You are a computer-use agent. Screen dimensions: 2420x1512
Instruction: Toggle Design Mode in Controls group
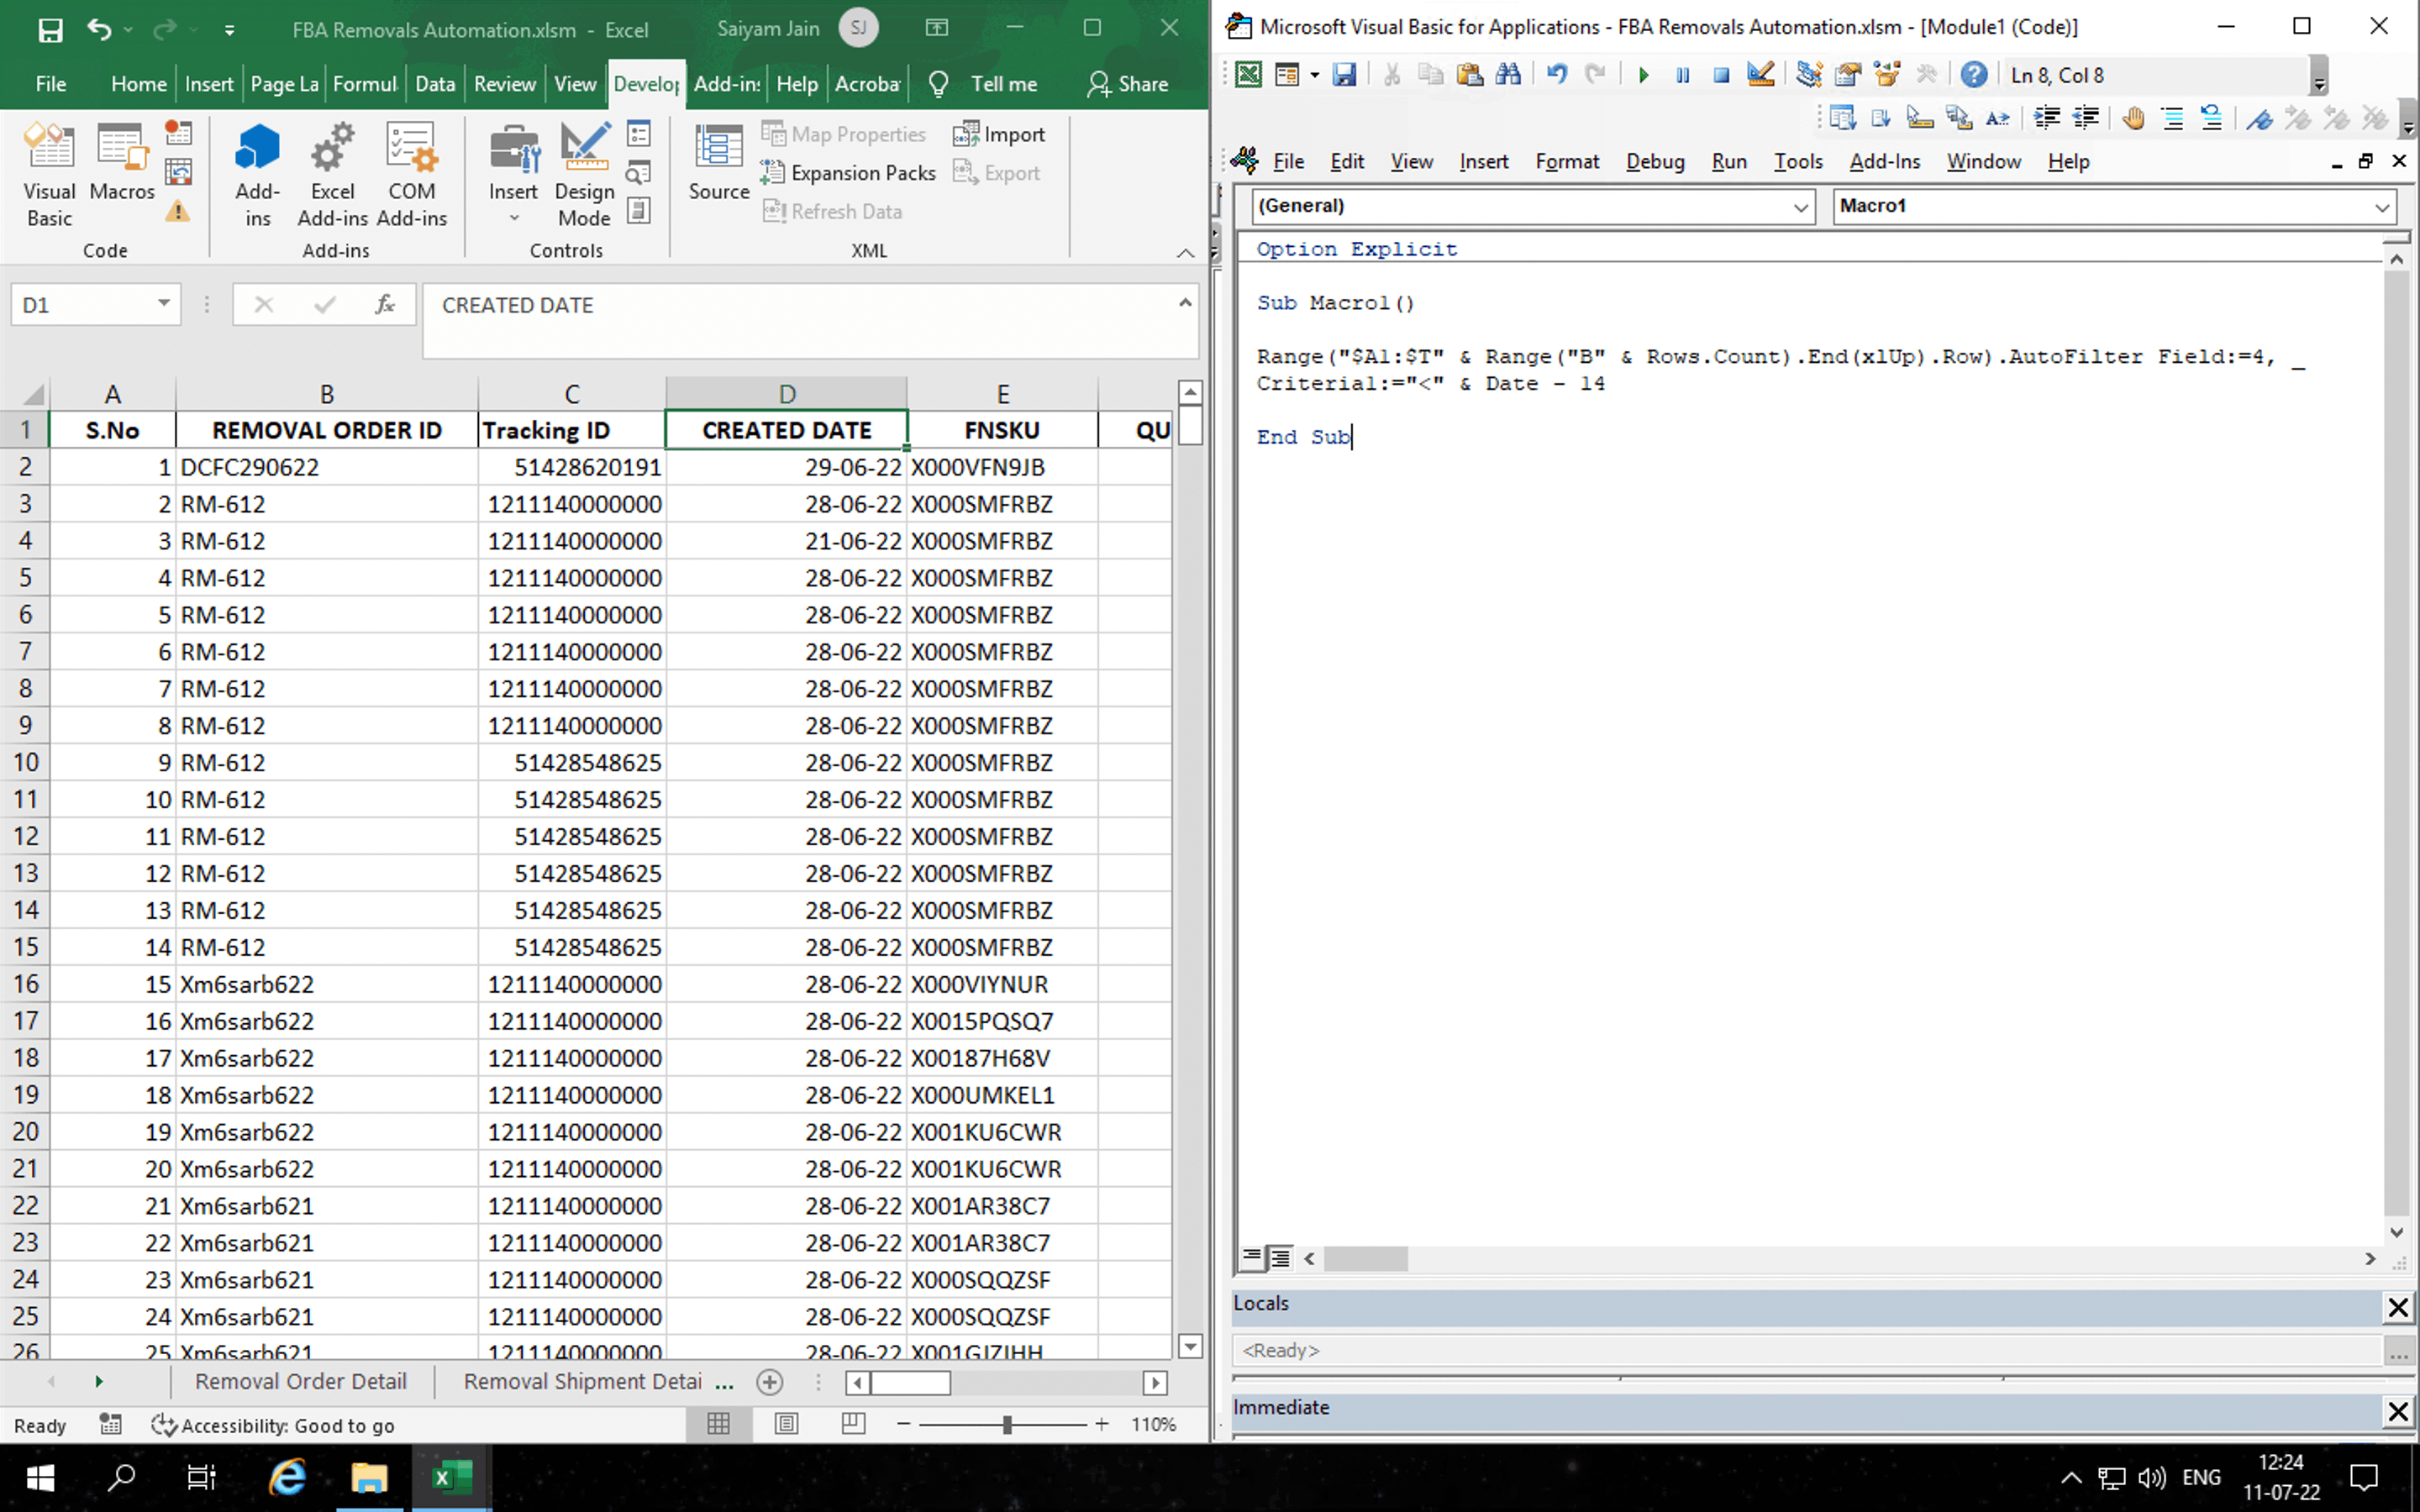pos(584,174)
